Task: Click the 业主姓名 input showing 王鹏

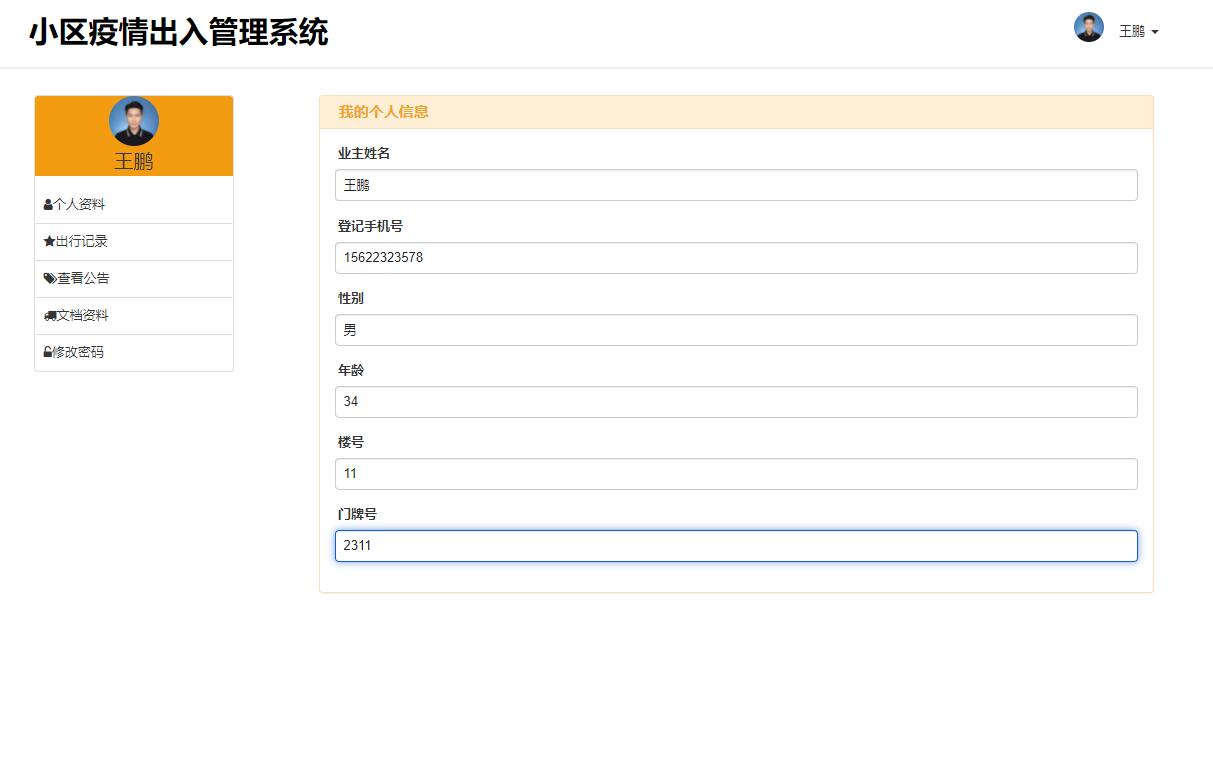Action: [x=736, y=185]
